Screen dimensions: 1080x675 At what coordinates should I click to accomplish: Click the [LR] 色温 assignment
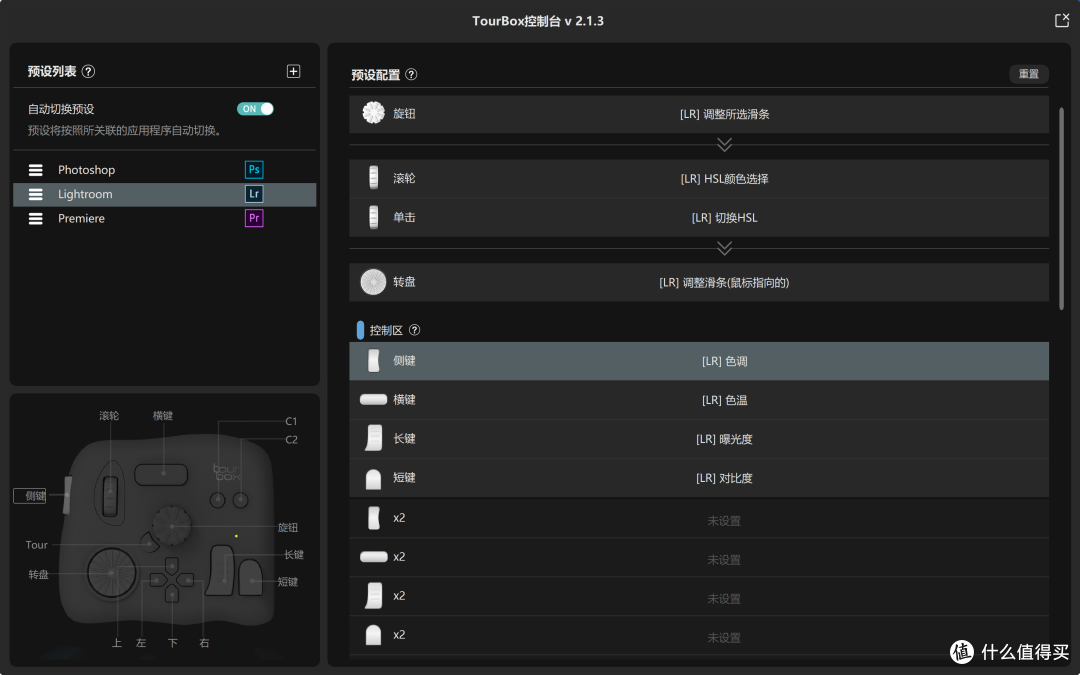pyautogui.click(x=724, y=400)
